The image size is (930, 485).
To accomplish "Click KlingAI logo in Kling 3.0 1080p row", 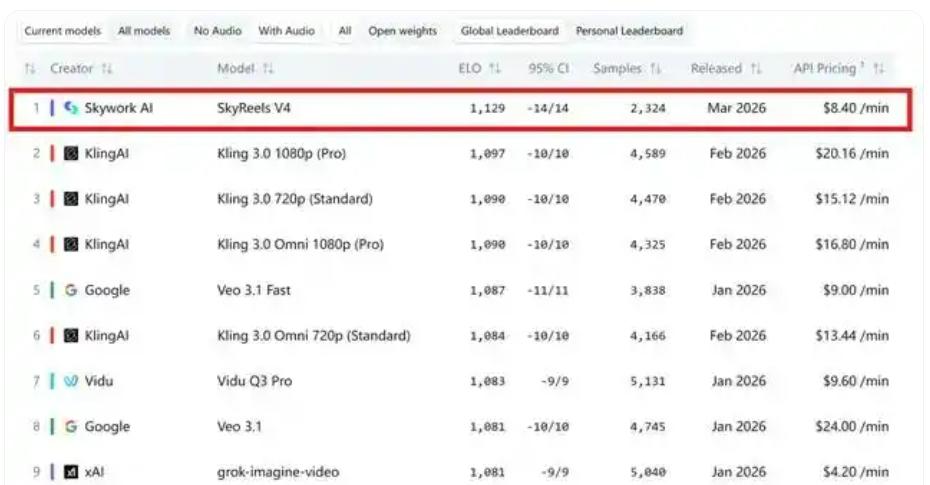I will click(x=71, y=154).
